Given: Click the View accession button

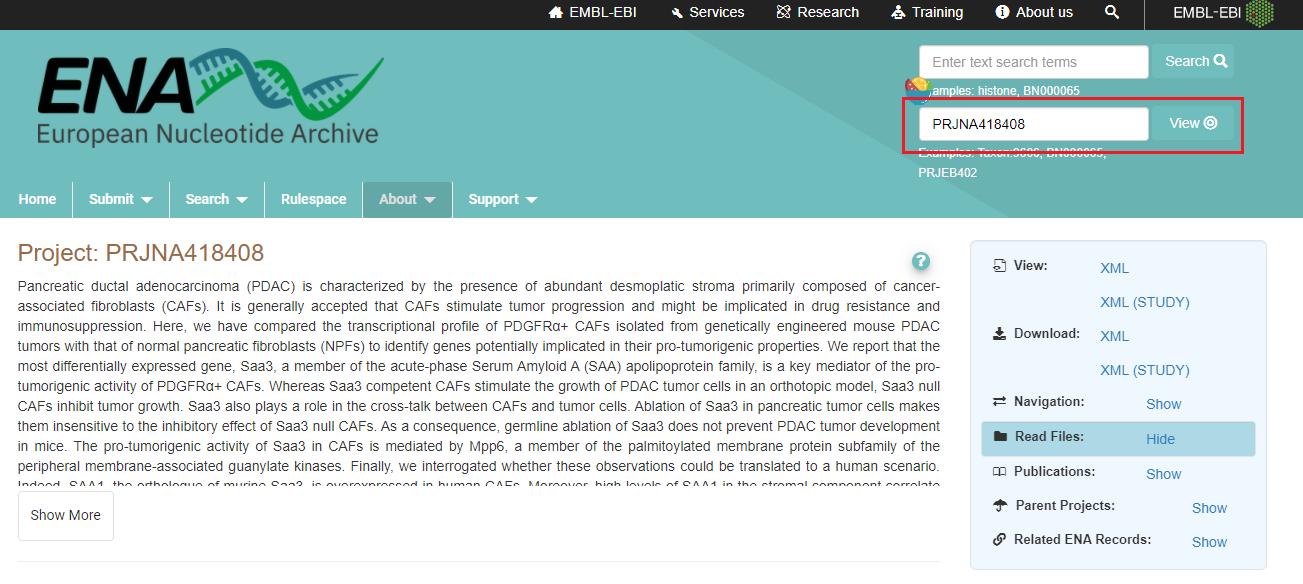Looking at the screenshot, I should (1193, 123).
